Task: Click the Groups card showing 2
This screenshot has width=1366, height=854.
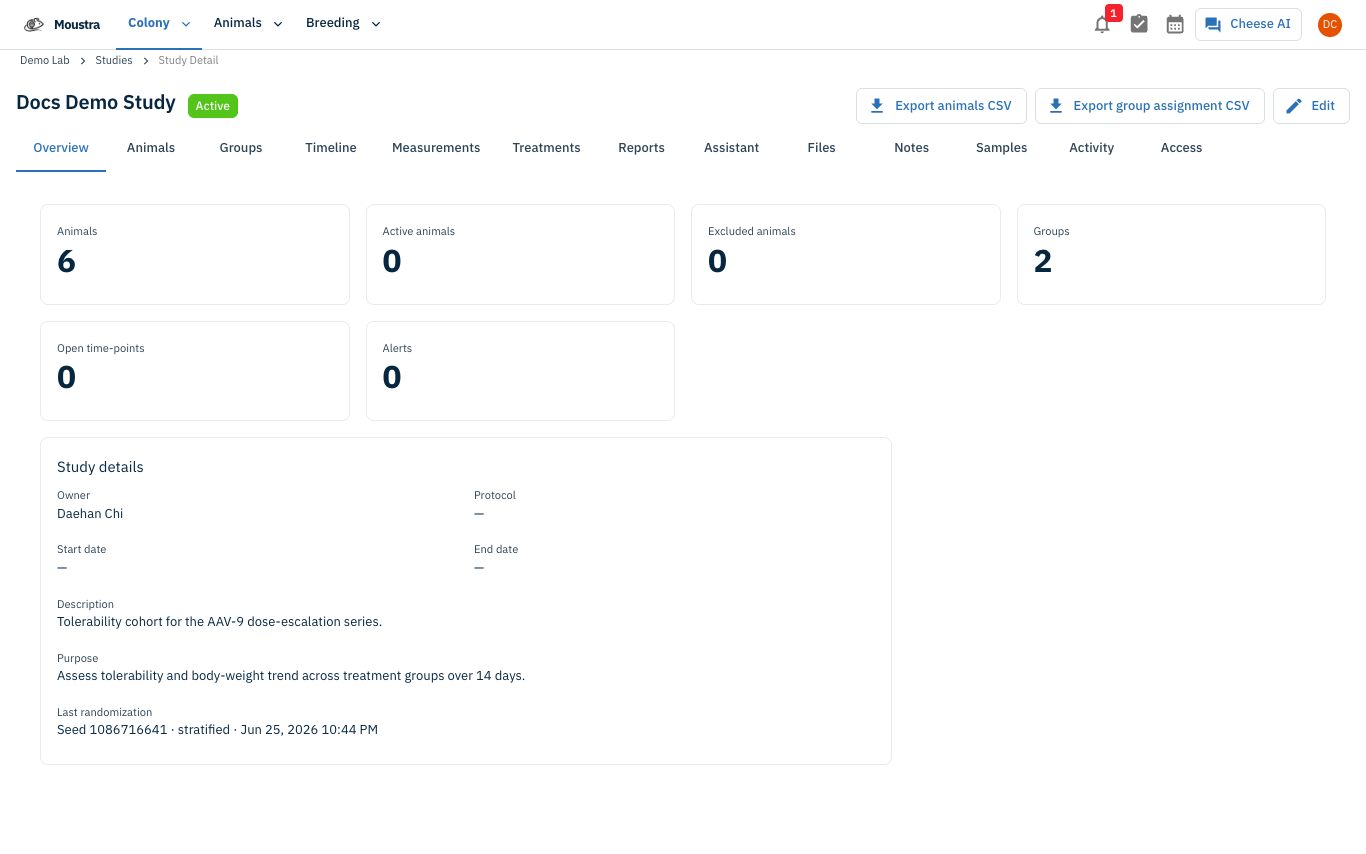Action: pyautogui.click(x=1171, y=254)
